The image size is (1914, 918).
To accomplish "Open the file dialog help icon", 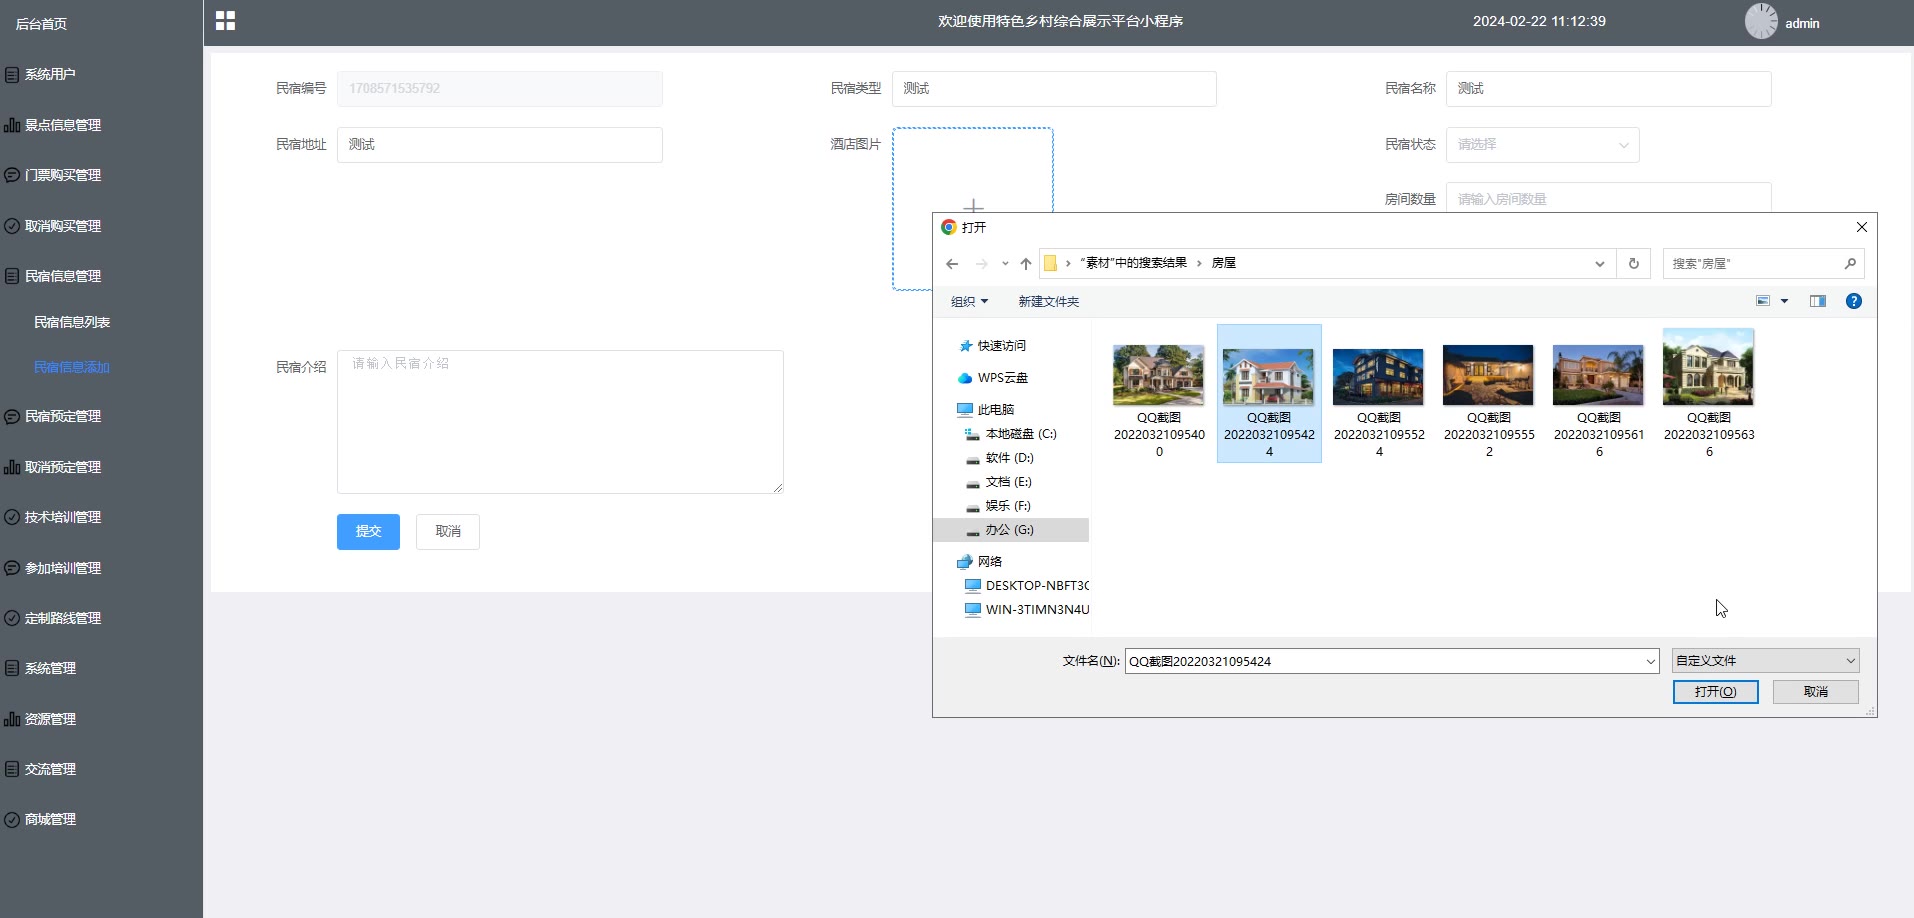I will click(1853, 301).
